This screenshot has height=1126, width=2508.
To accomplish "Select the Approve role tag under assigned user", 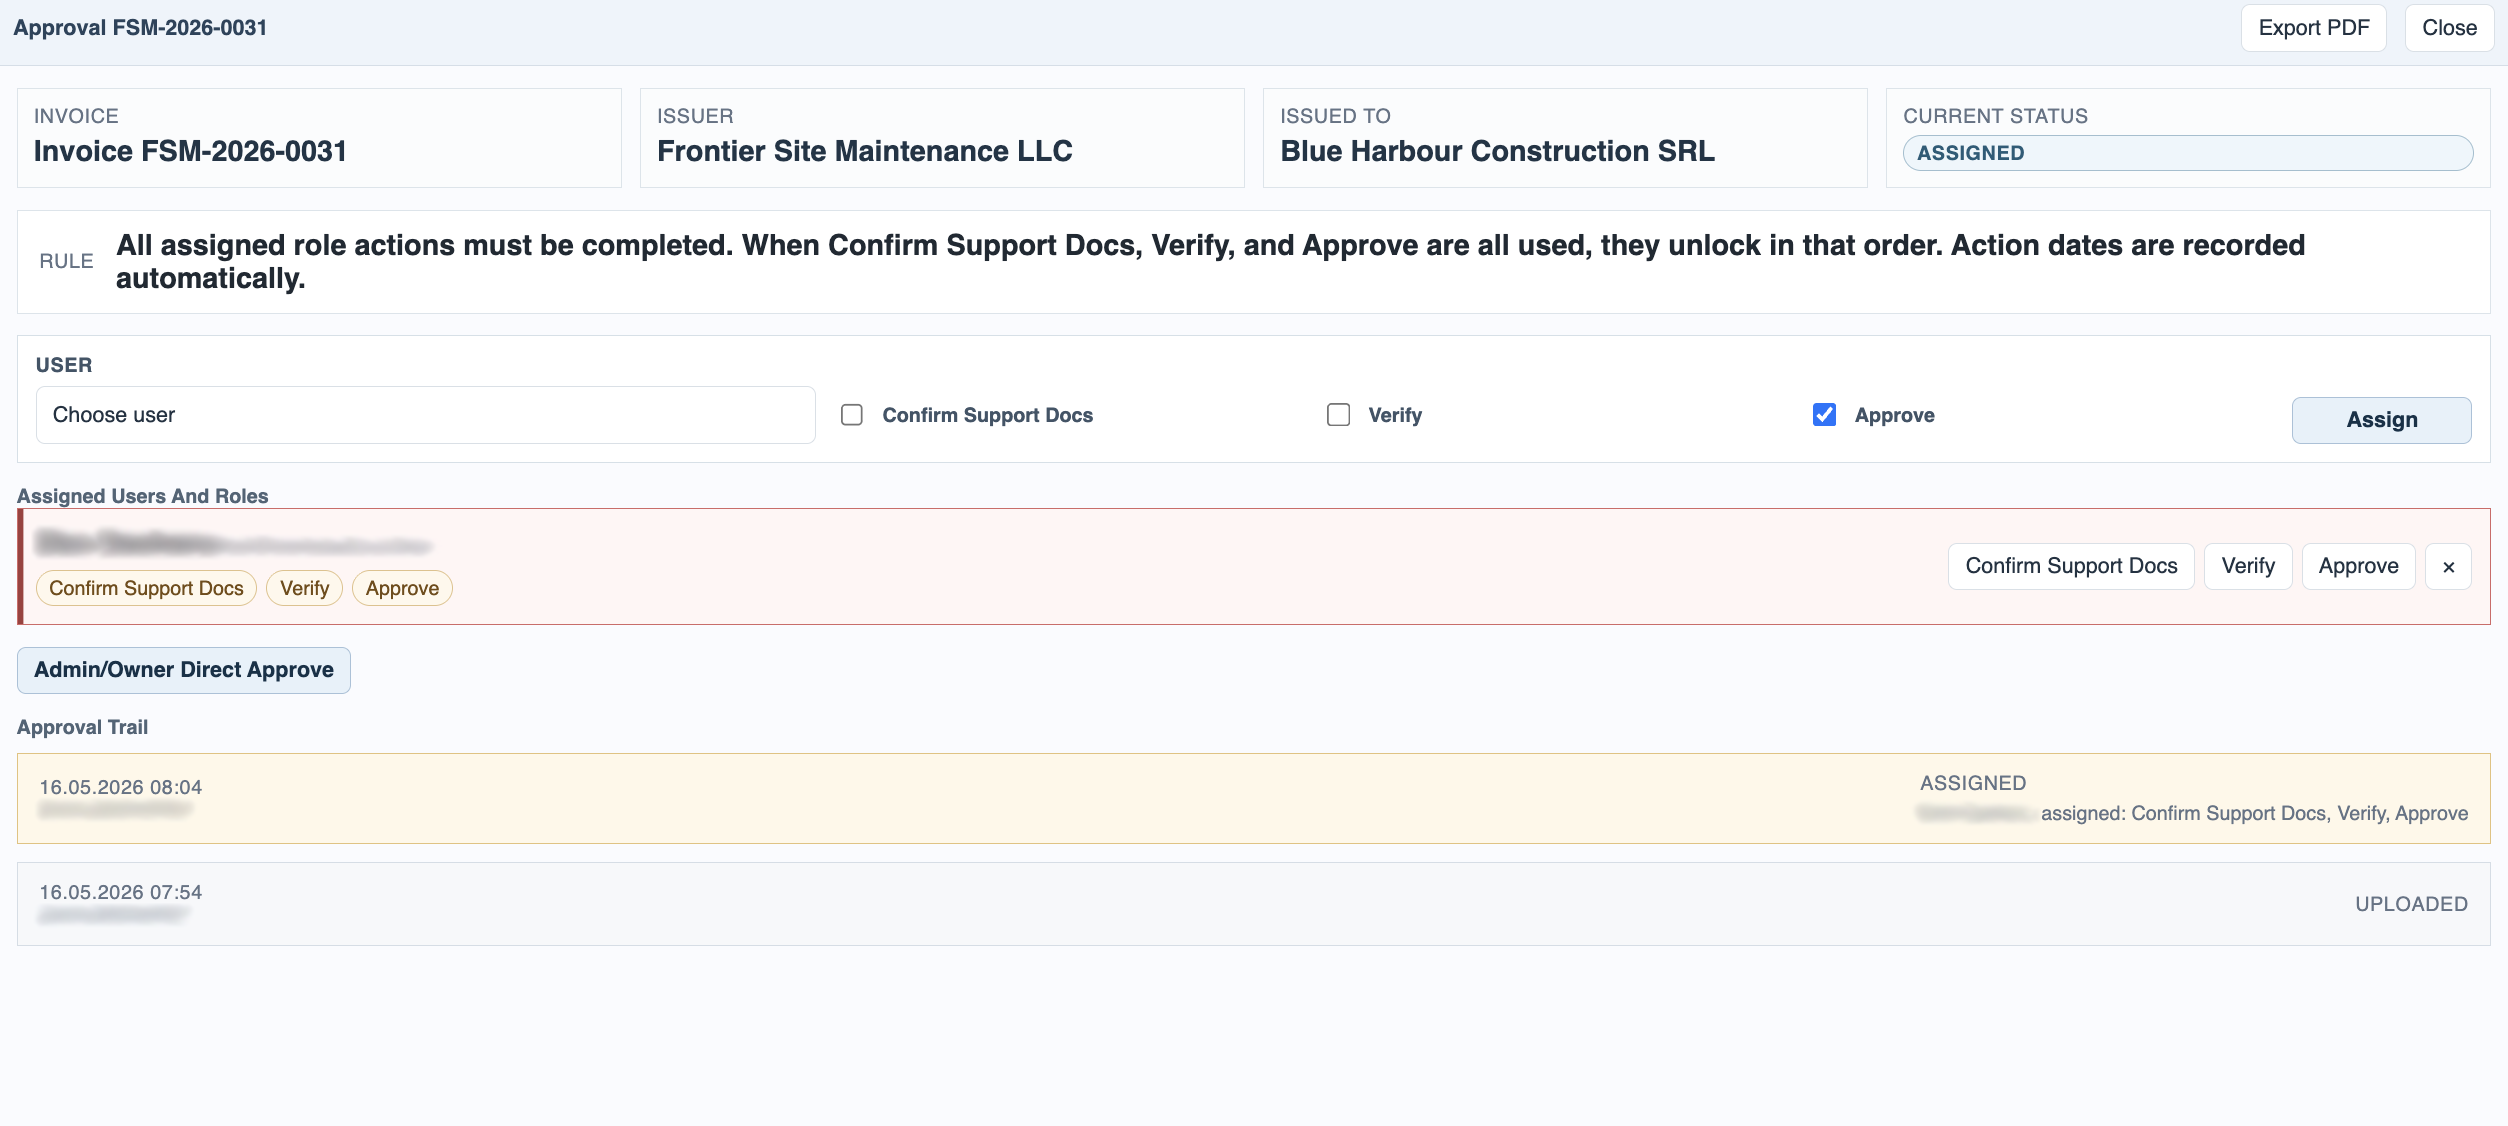I will pyautogui.click(x=402, y=588).
